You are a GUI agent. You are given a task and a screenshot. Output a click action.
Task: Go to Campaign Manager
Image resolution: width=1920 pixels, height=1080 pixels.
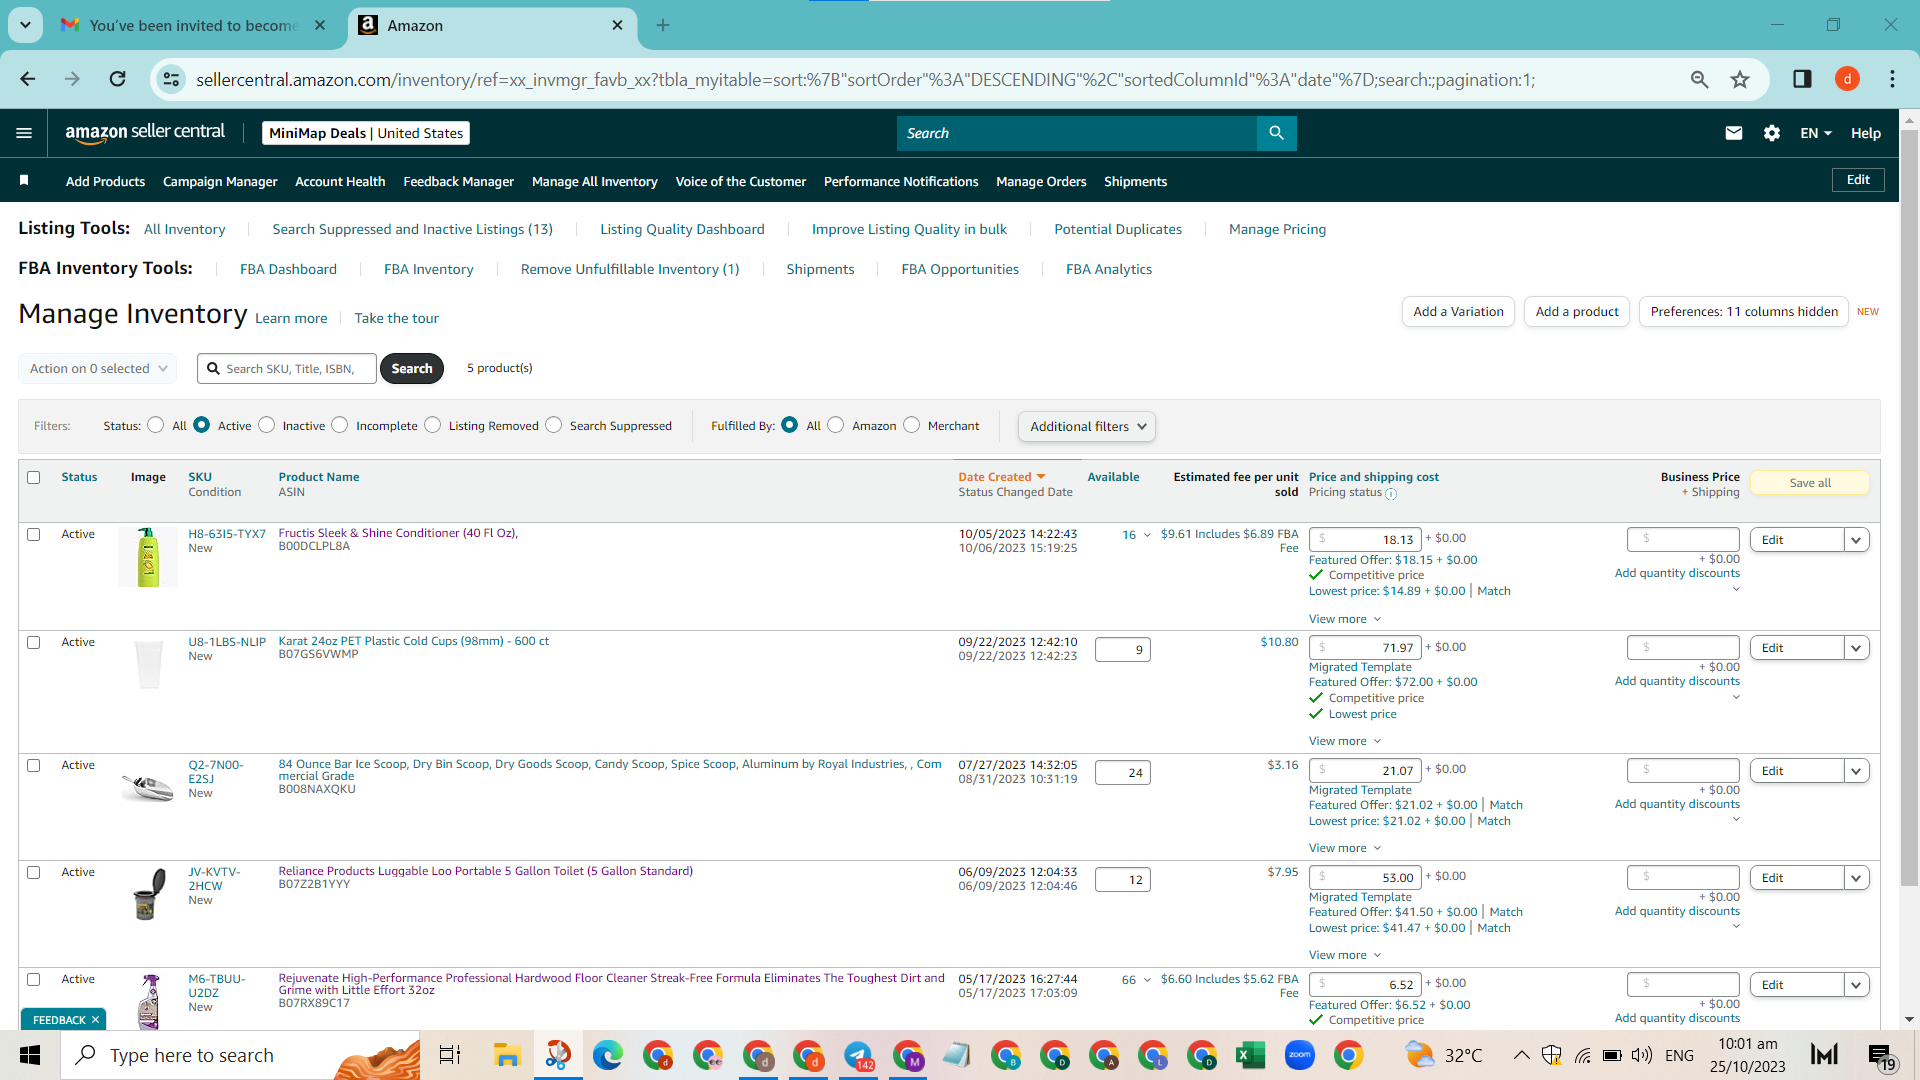click(220, 181)
